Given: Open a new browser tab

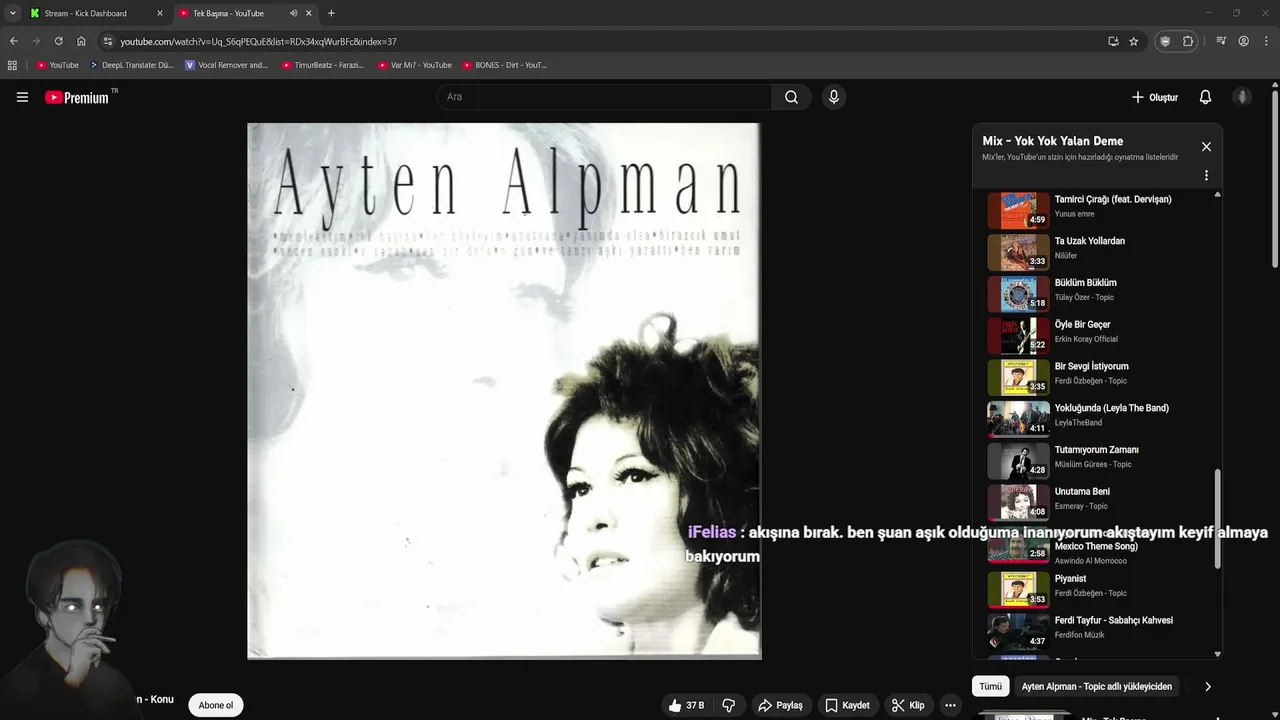Looking at the screenshot, I should (x=331, y=13).
